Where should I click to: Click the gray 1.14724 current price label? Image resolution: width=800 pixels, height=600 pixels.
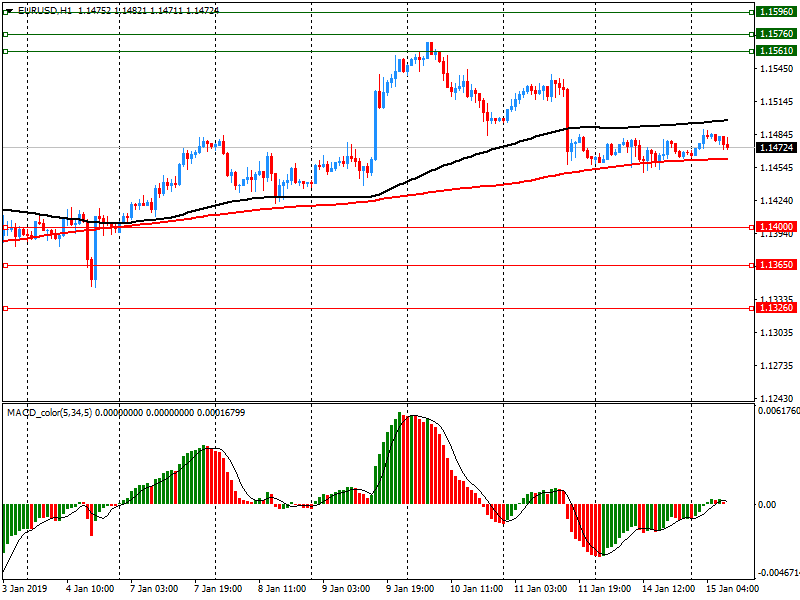776,147
